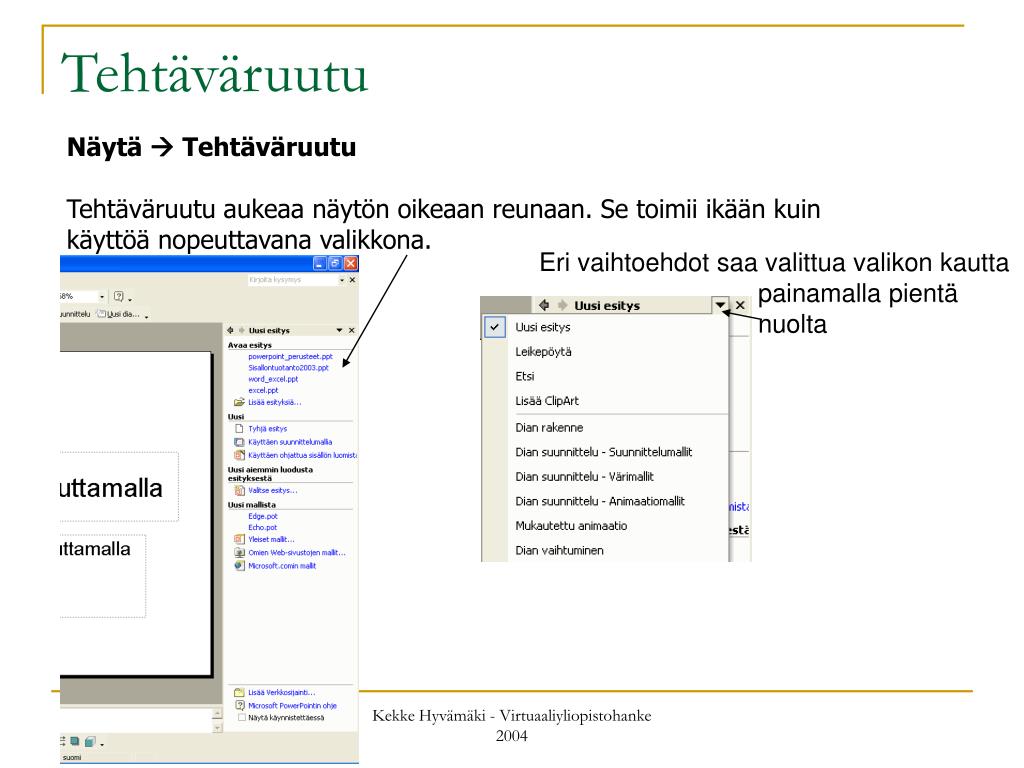1024x768 pixels.
Task: Click the design template icon beside Käyttäen suunnittelumallia
Action: [x=239, y=442]
